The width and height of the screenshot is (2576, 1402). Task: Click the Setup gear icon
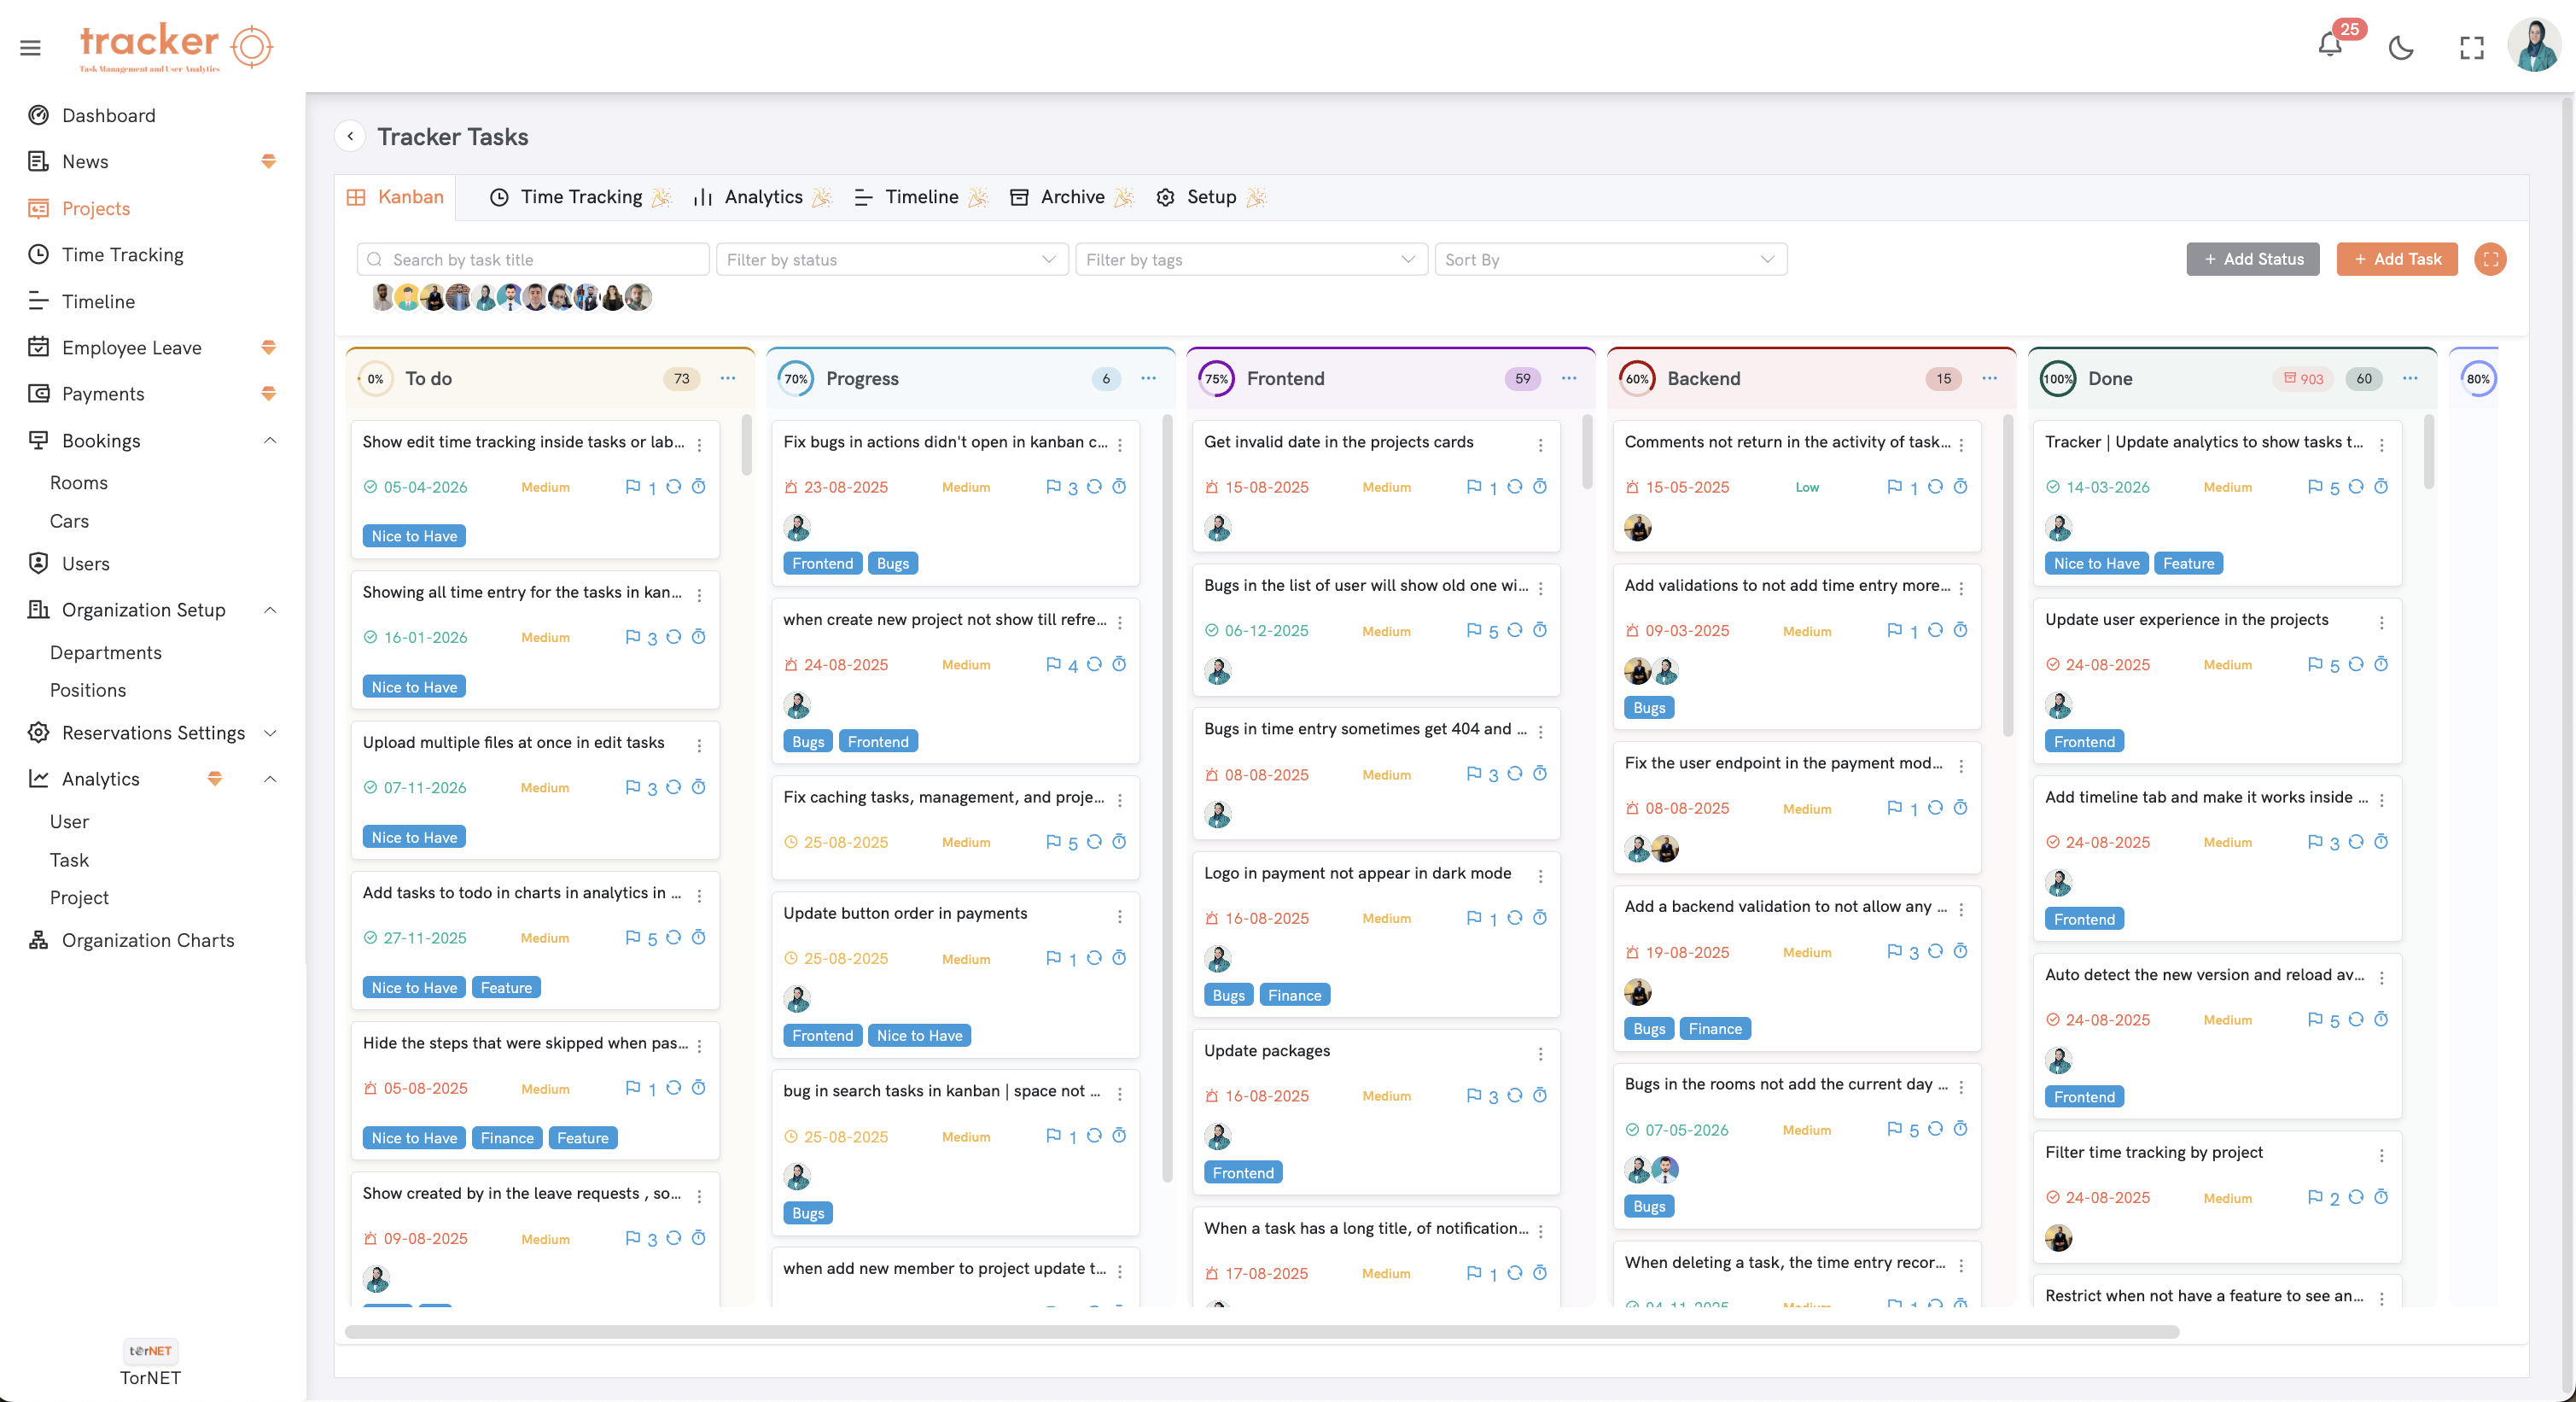[1164, 197]
